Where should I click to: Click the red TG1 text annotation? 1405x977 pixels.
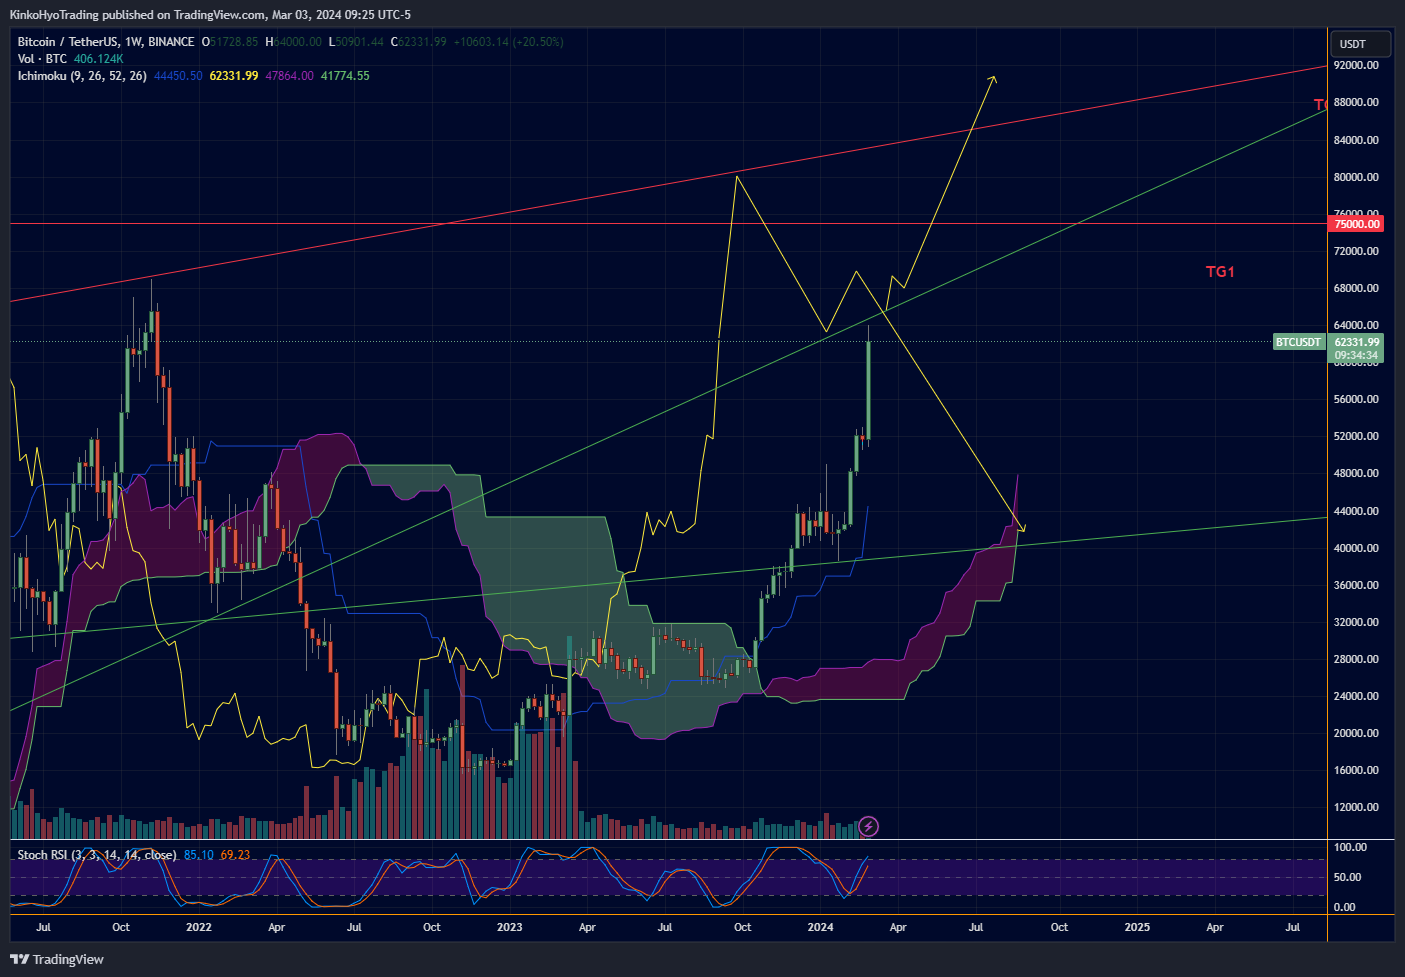[1220, 272]
